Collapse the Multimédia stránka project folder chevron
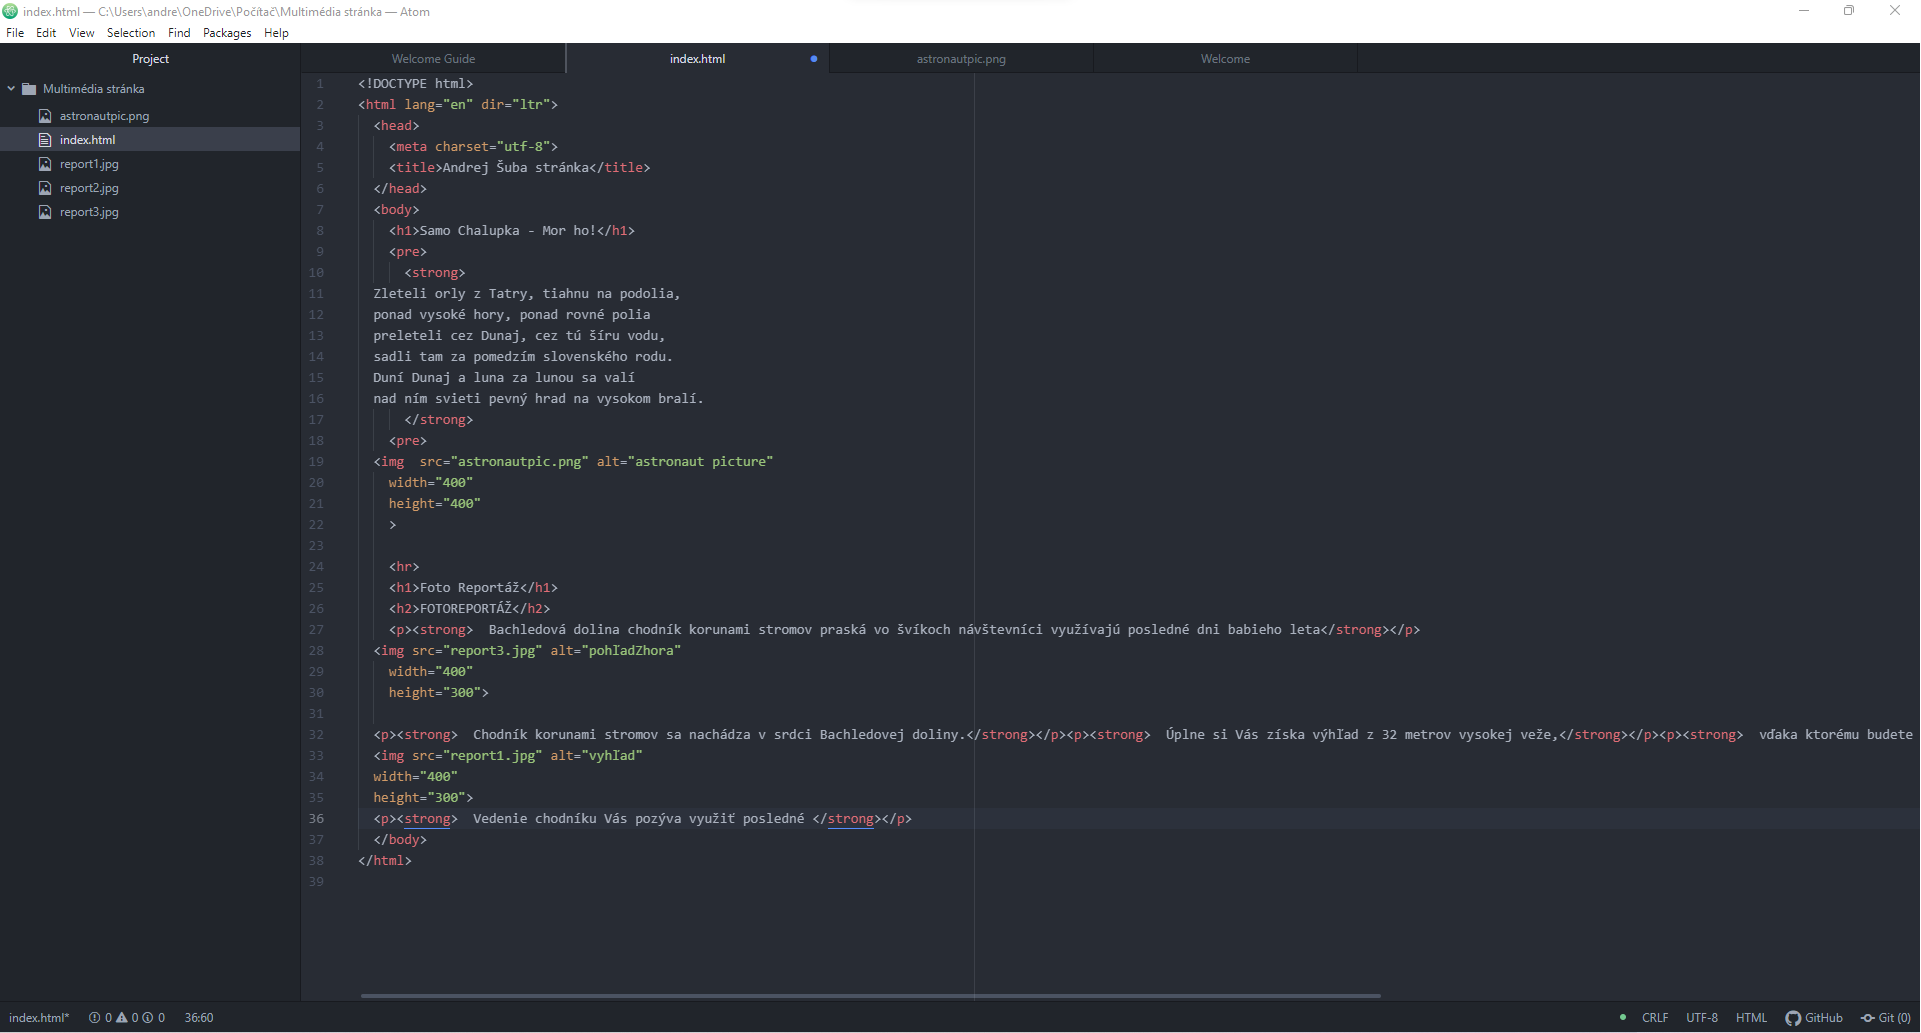The image size is (1921, 1033). coord(11,89)
